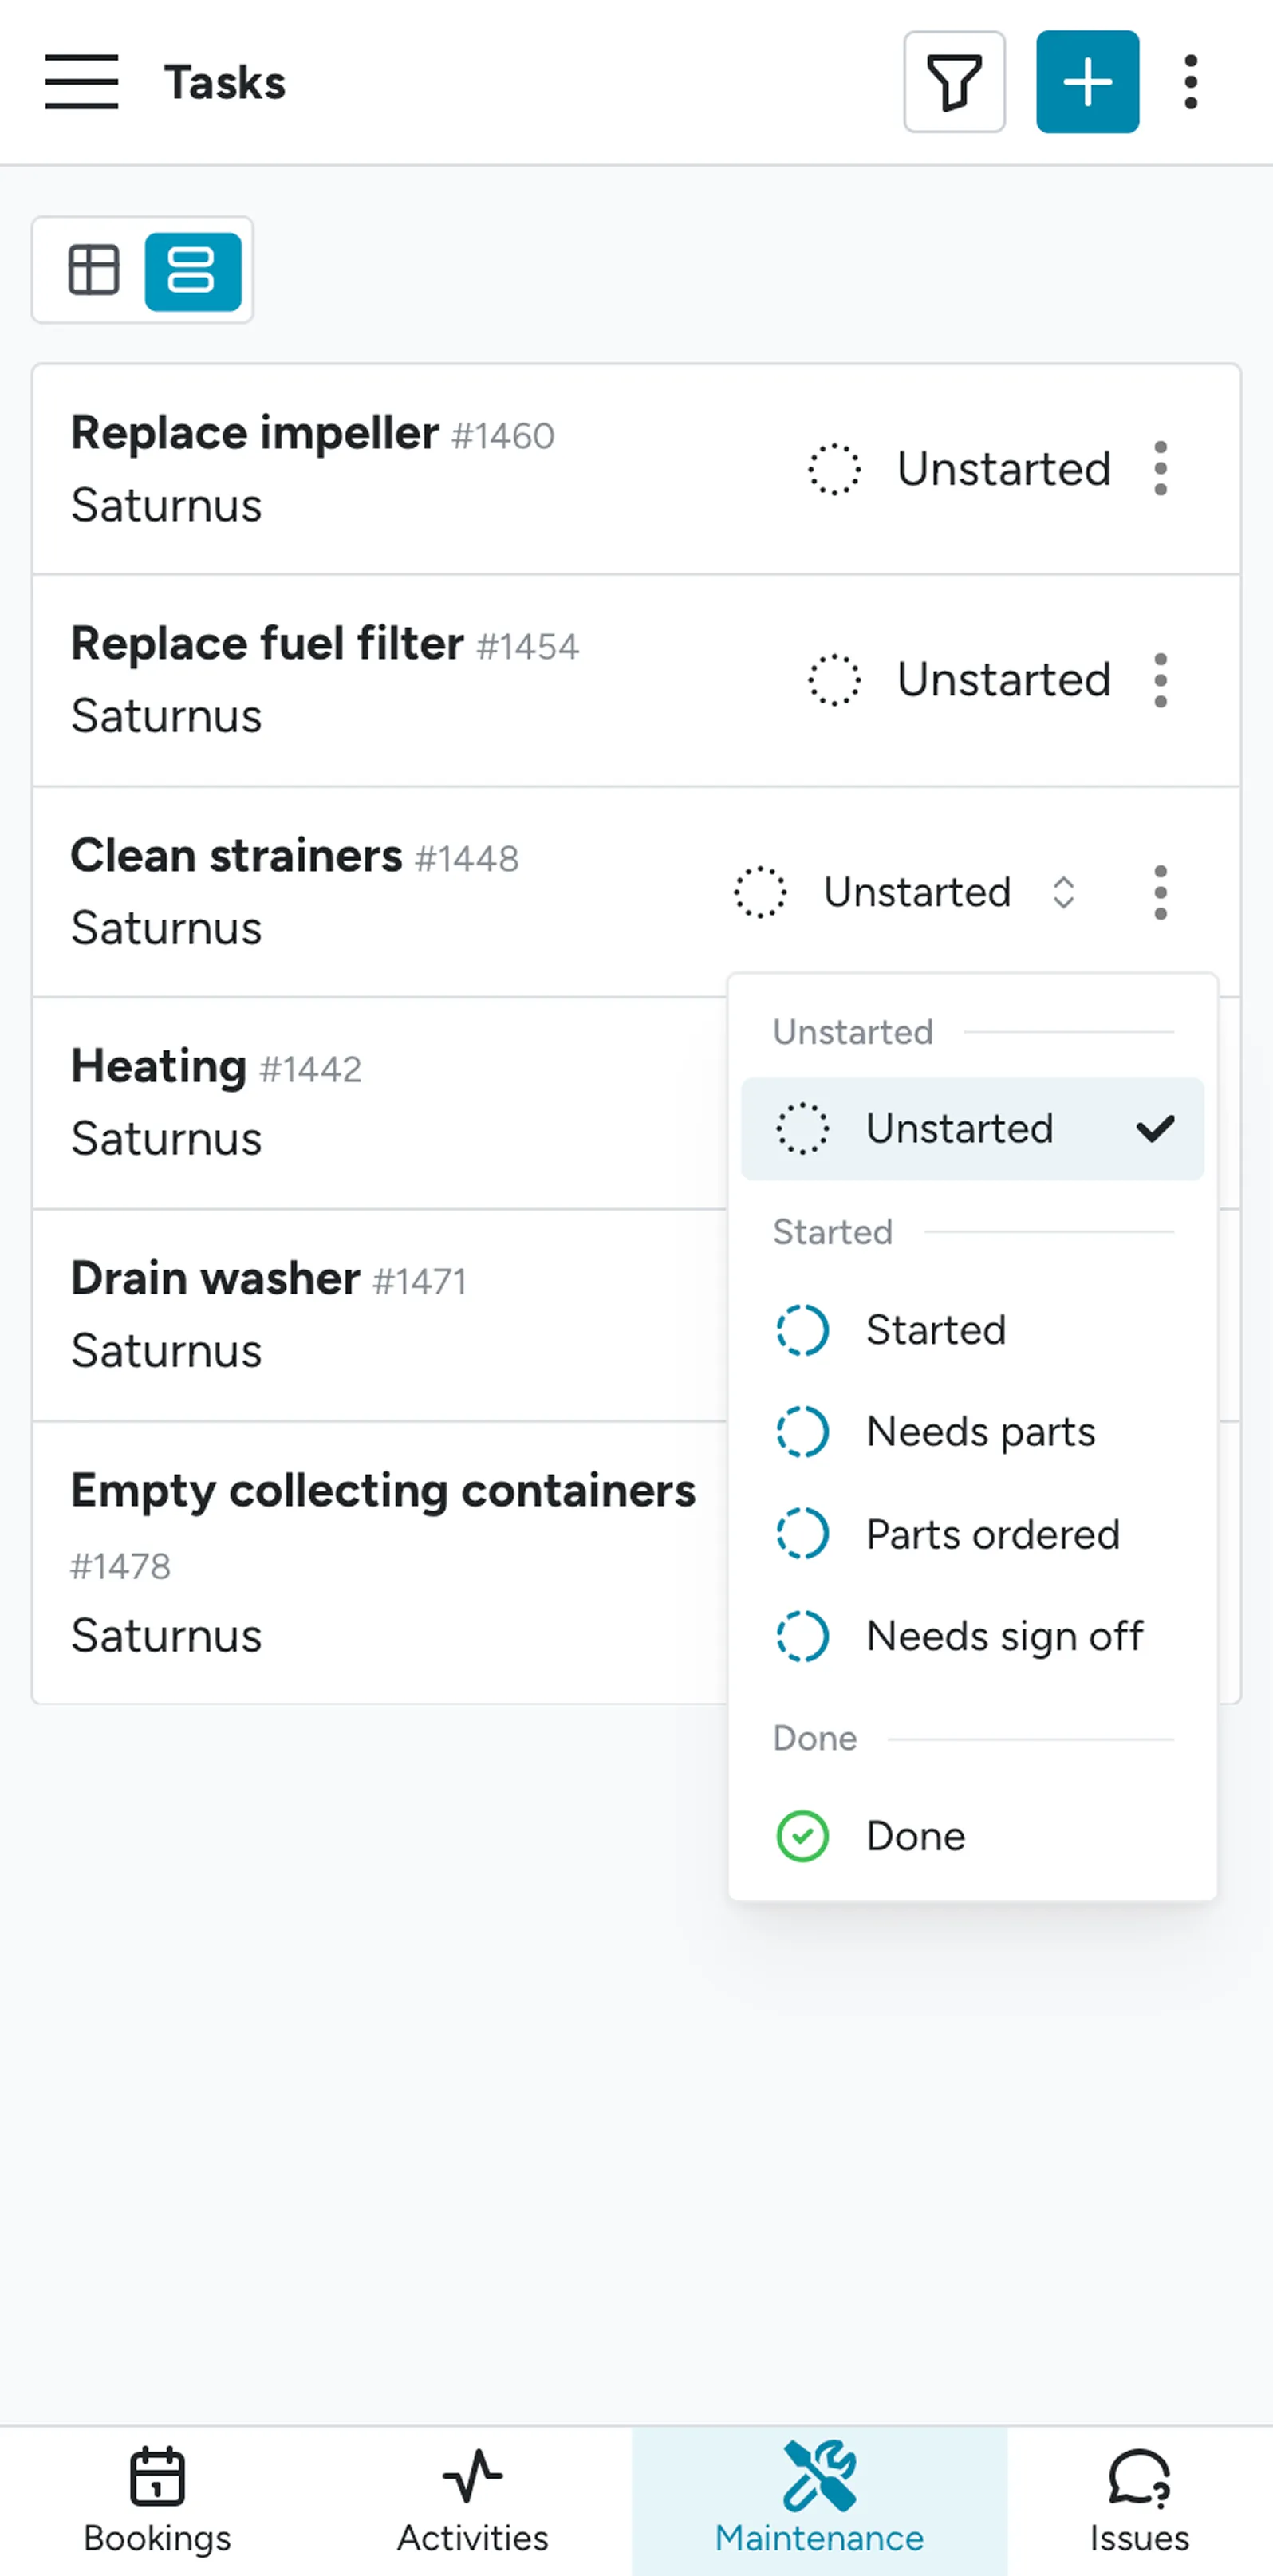Expand the Clean strainers status dropdown
The width and height of the screenshot is (1273, 2576).
click(x=1064, y=891)
